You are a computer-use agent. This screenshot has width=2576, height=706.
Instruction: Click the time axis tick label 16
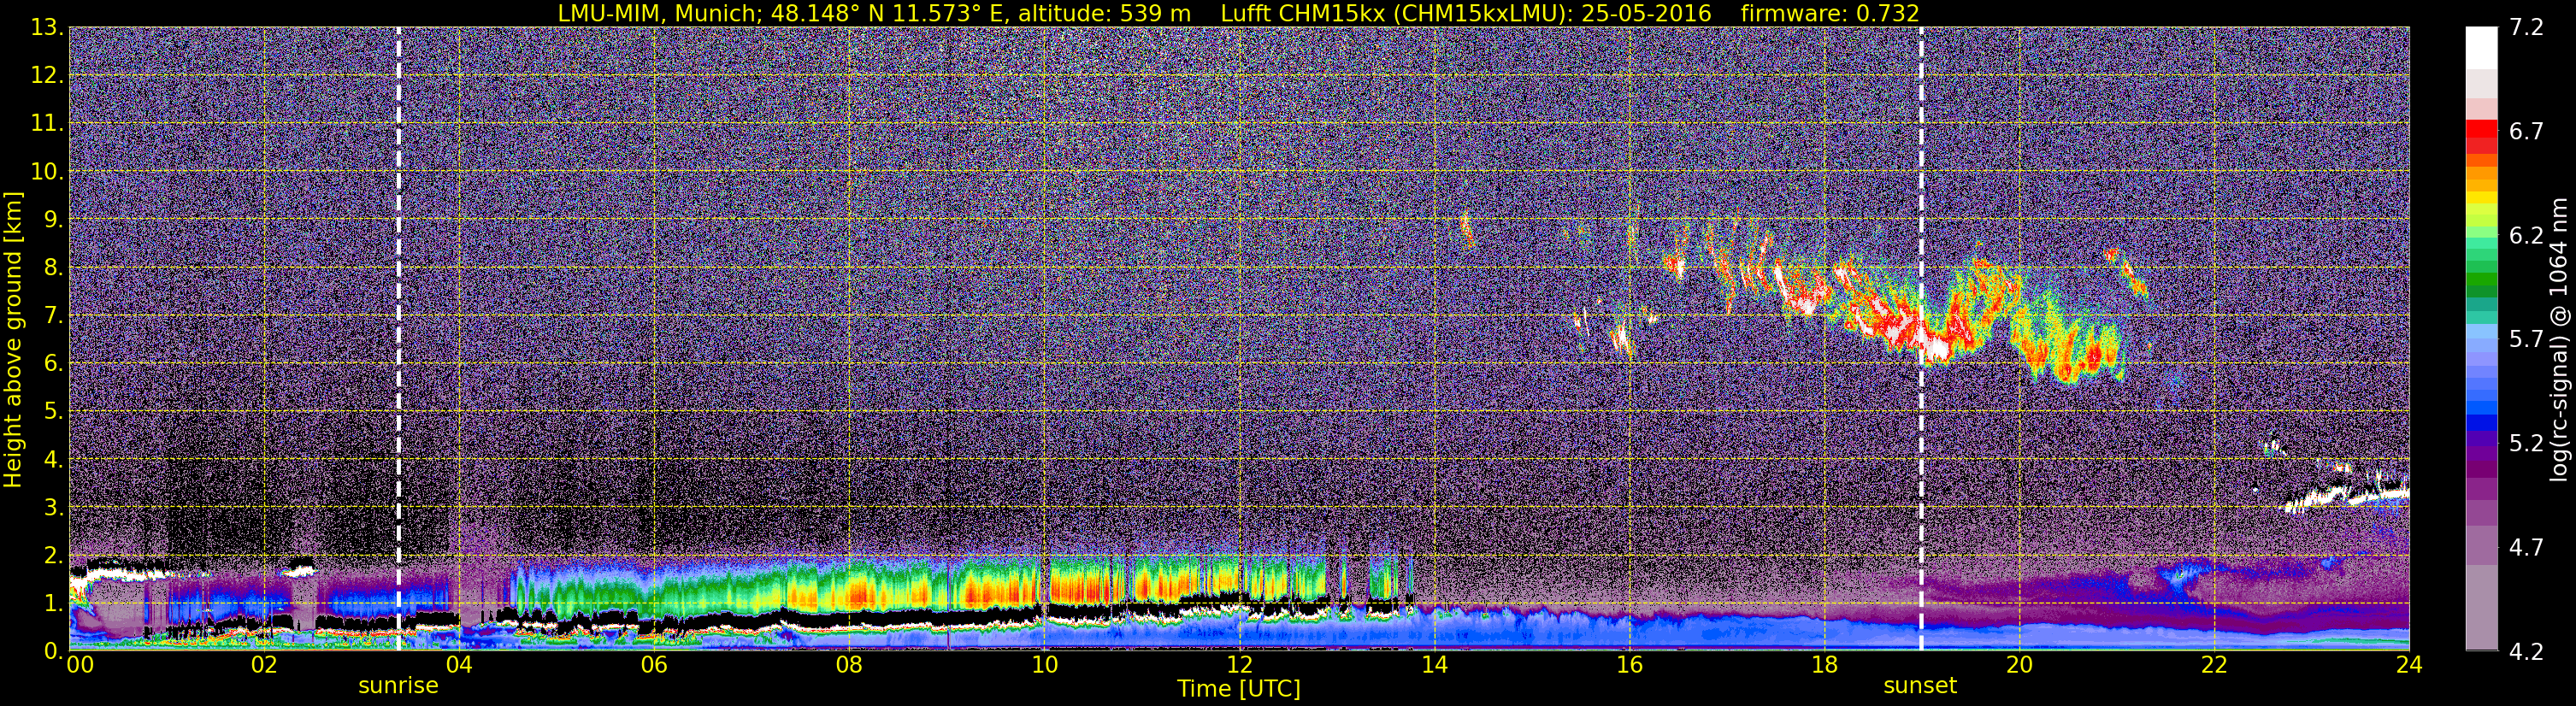click(x=1629, y=664)
